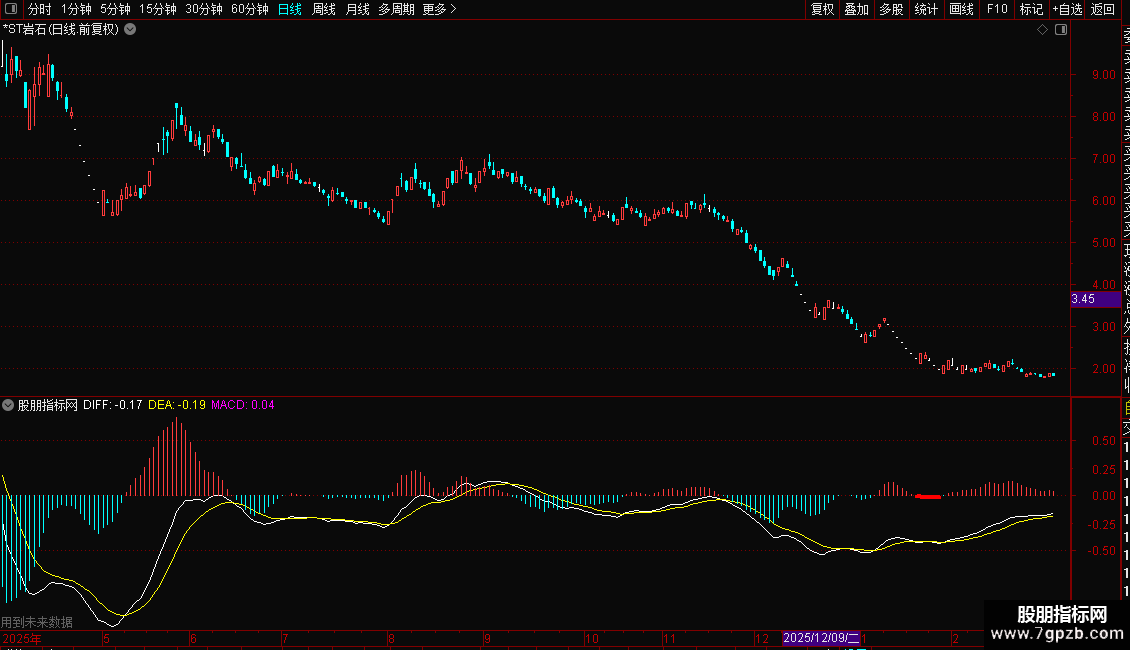Click the 5.00 price axis label
Screen dimensions: 1130x650
[1103, 243]
